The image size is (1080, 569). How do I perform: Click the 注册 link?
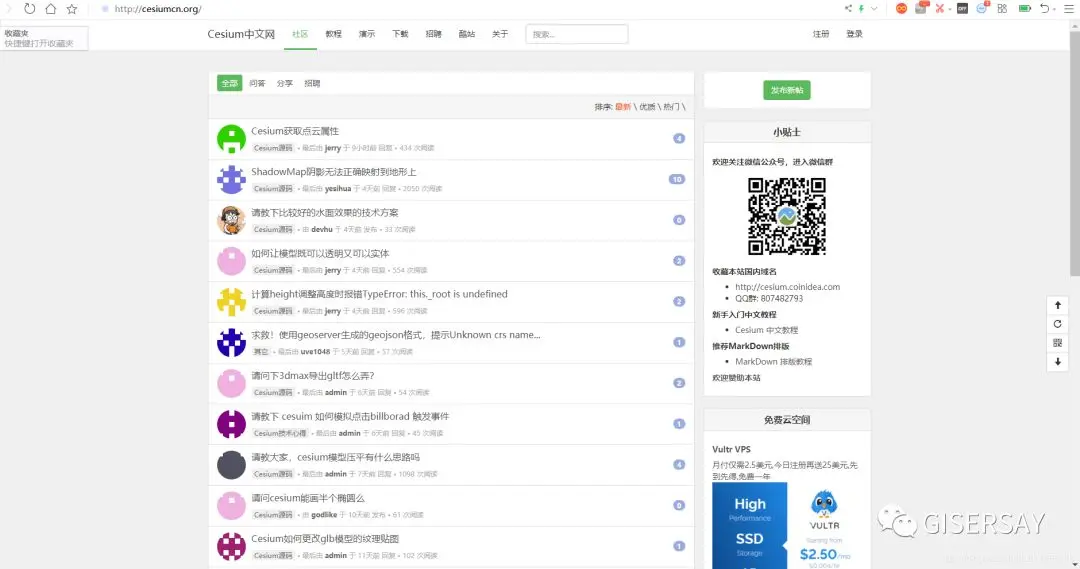pyautogui.click(x=821, y=34)
